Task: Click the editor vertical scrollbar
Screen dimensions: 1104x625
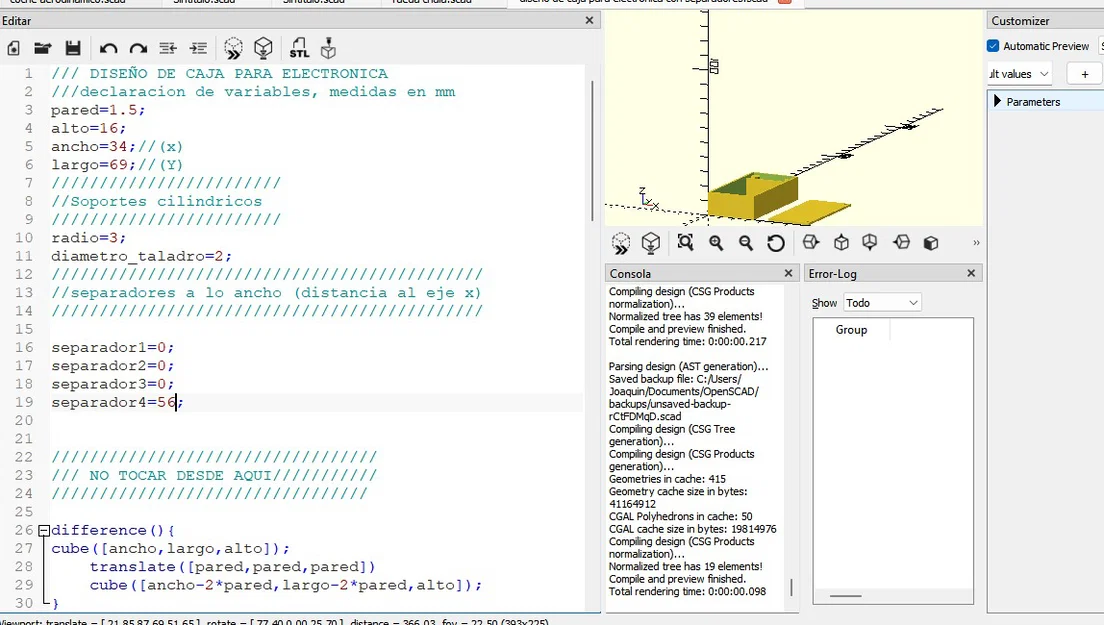Action: 592,151
